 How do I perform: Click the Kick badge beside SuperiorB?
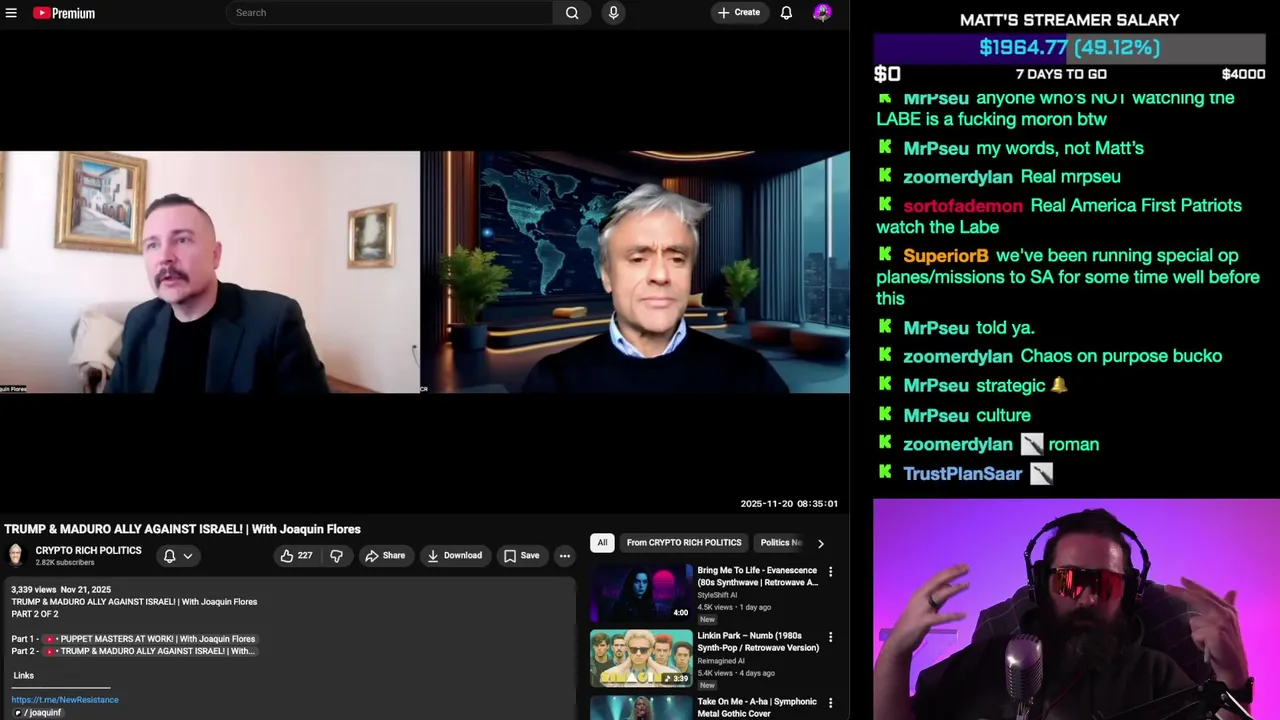[885, 254]
